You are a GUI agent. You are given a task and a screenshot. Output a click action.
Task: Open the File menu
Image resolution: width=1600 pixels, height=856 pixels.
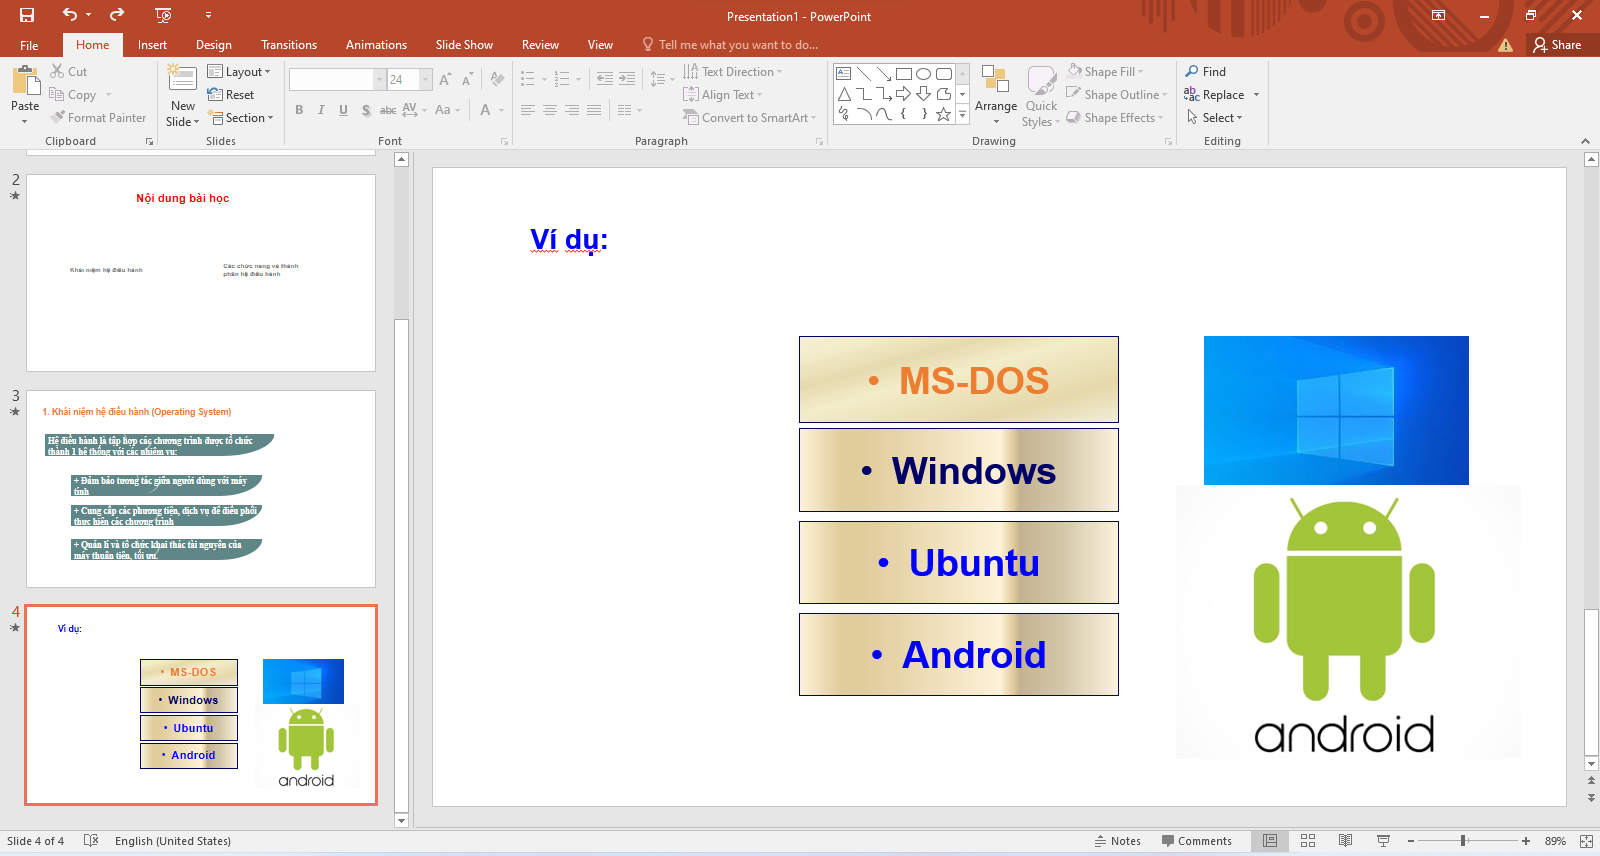(29, 45)
